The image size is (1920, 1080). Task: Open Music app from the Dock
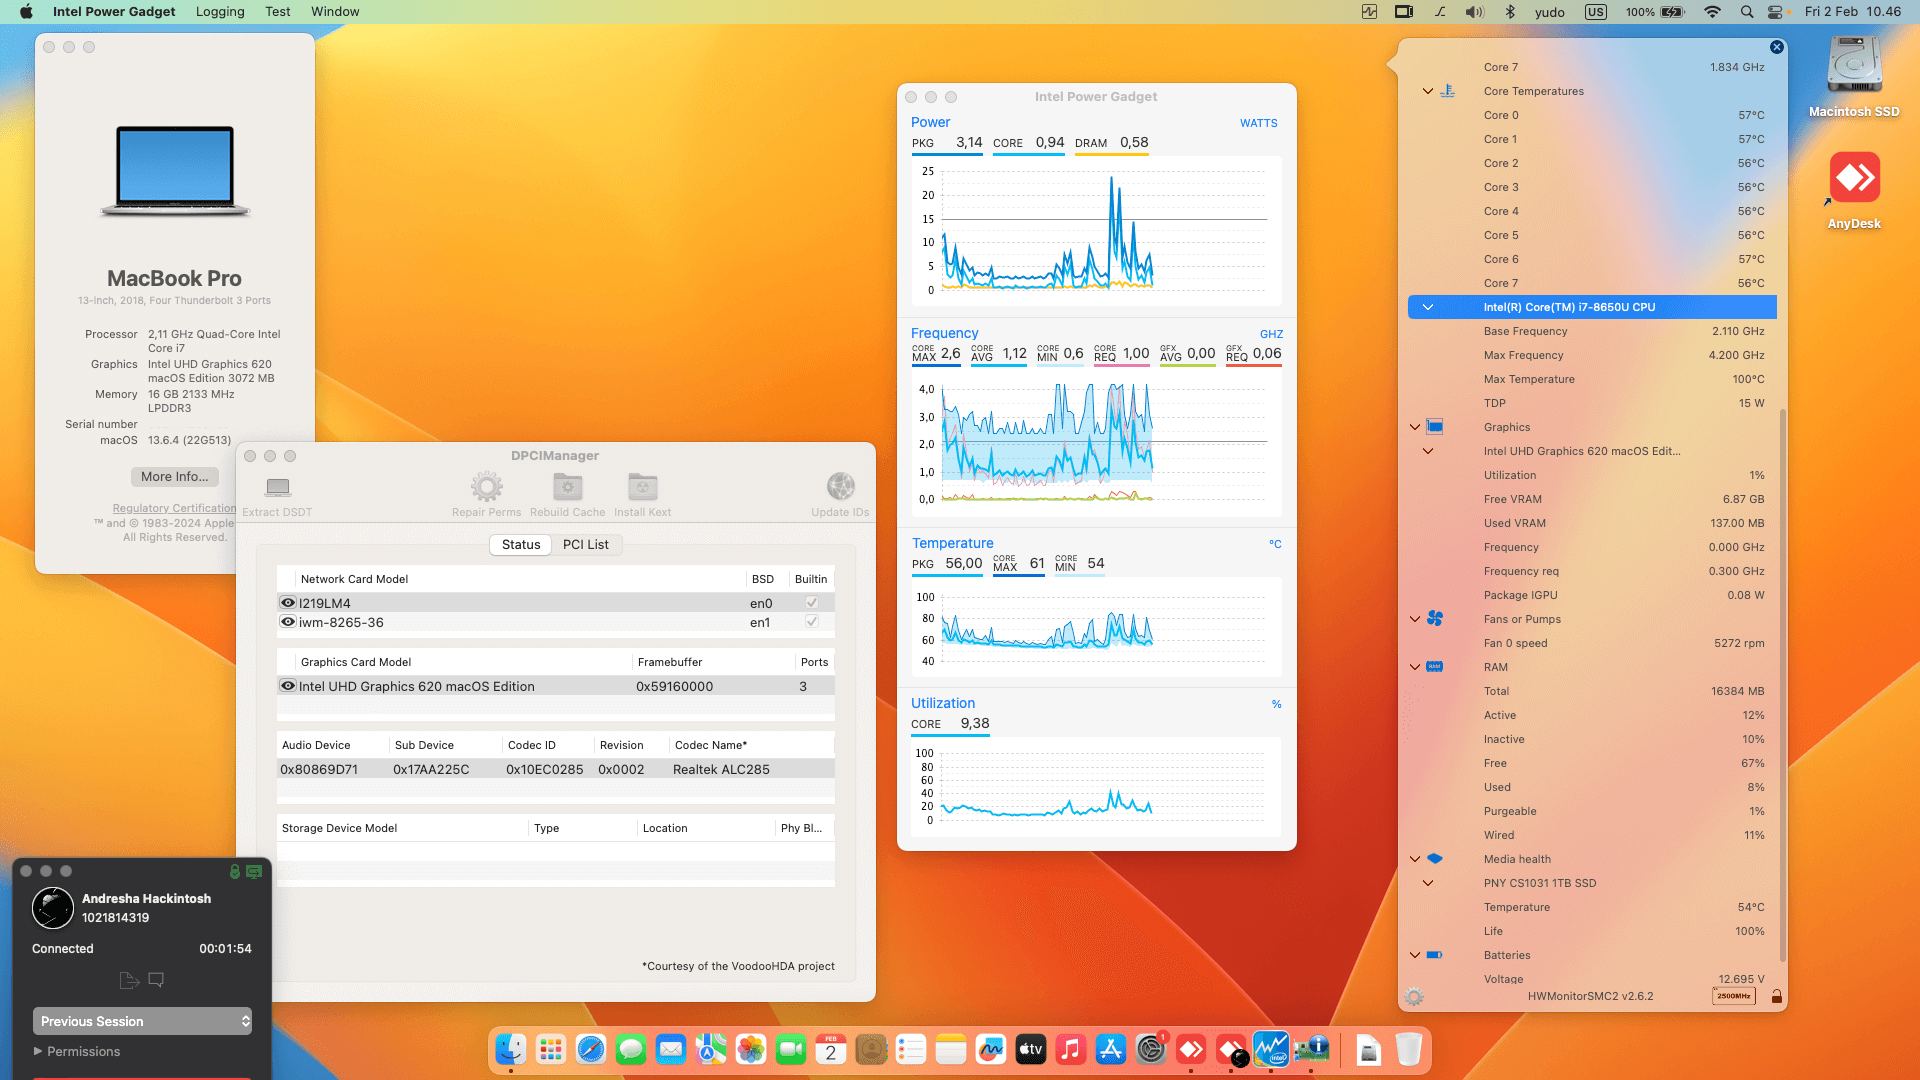[1071, 1049]
